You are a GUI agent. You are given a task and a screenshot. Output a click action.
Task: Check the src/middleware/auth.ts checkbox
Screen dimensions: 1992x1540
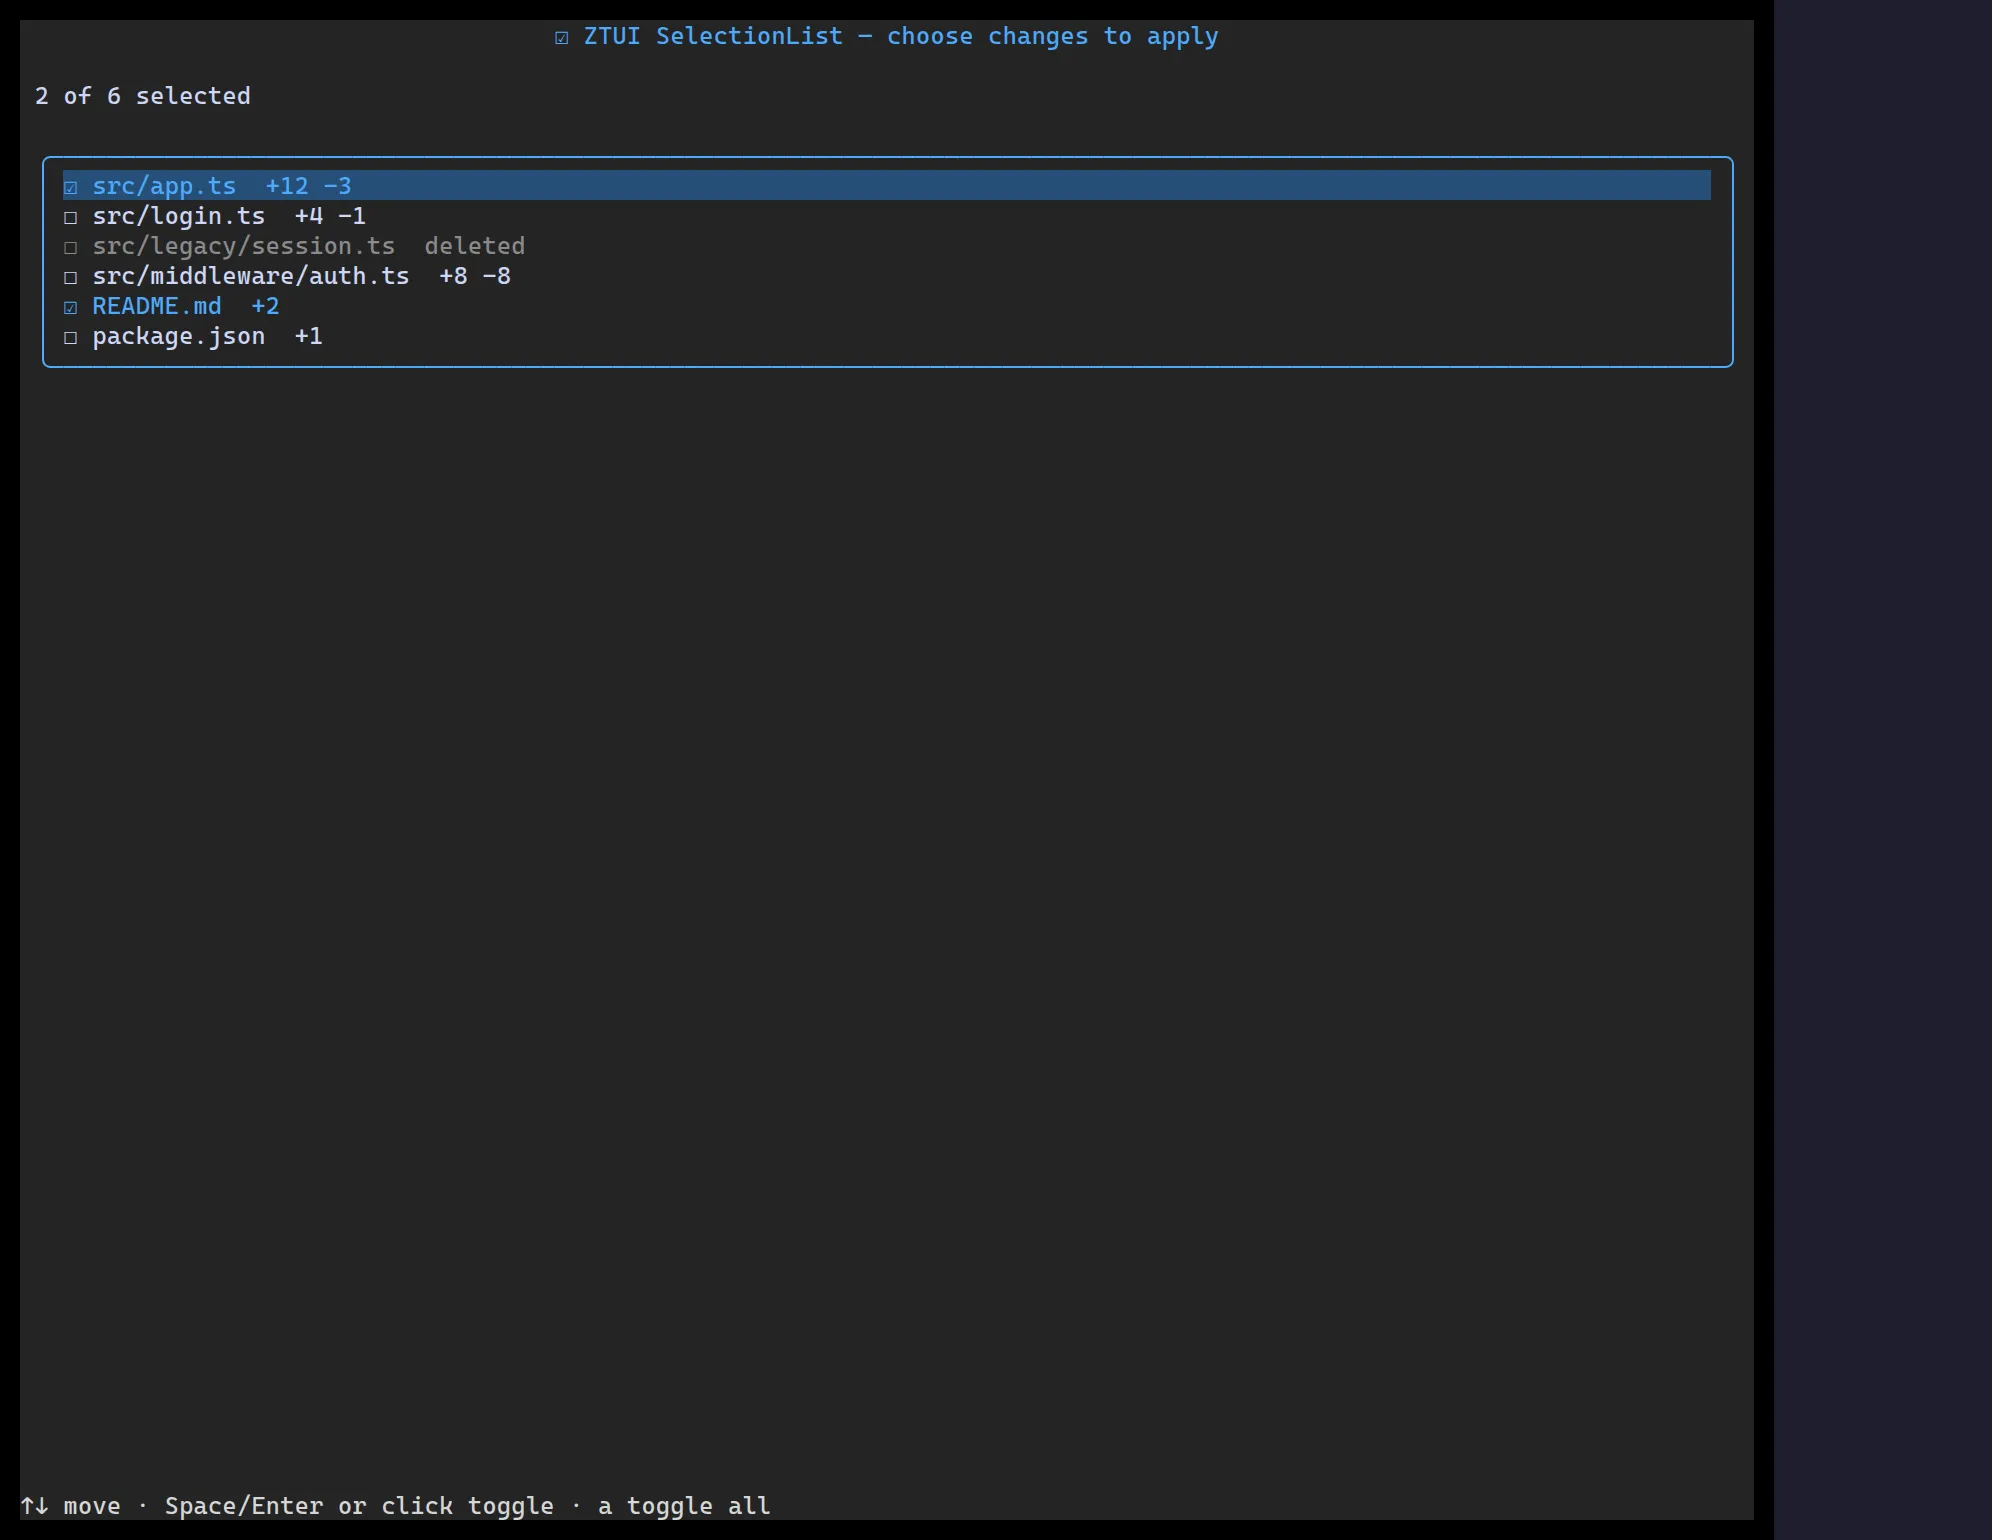[x=70, y=277]
